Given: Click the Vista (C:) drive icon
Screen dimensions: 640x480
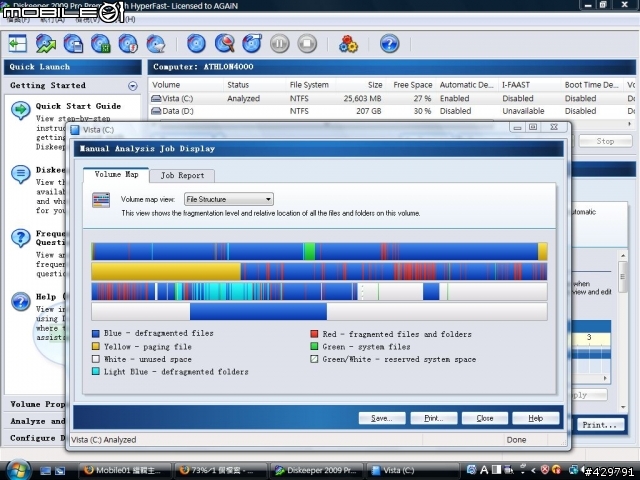Looking at the screenshot, I should click(156, 98).
